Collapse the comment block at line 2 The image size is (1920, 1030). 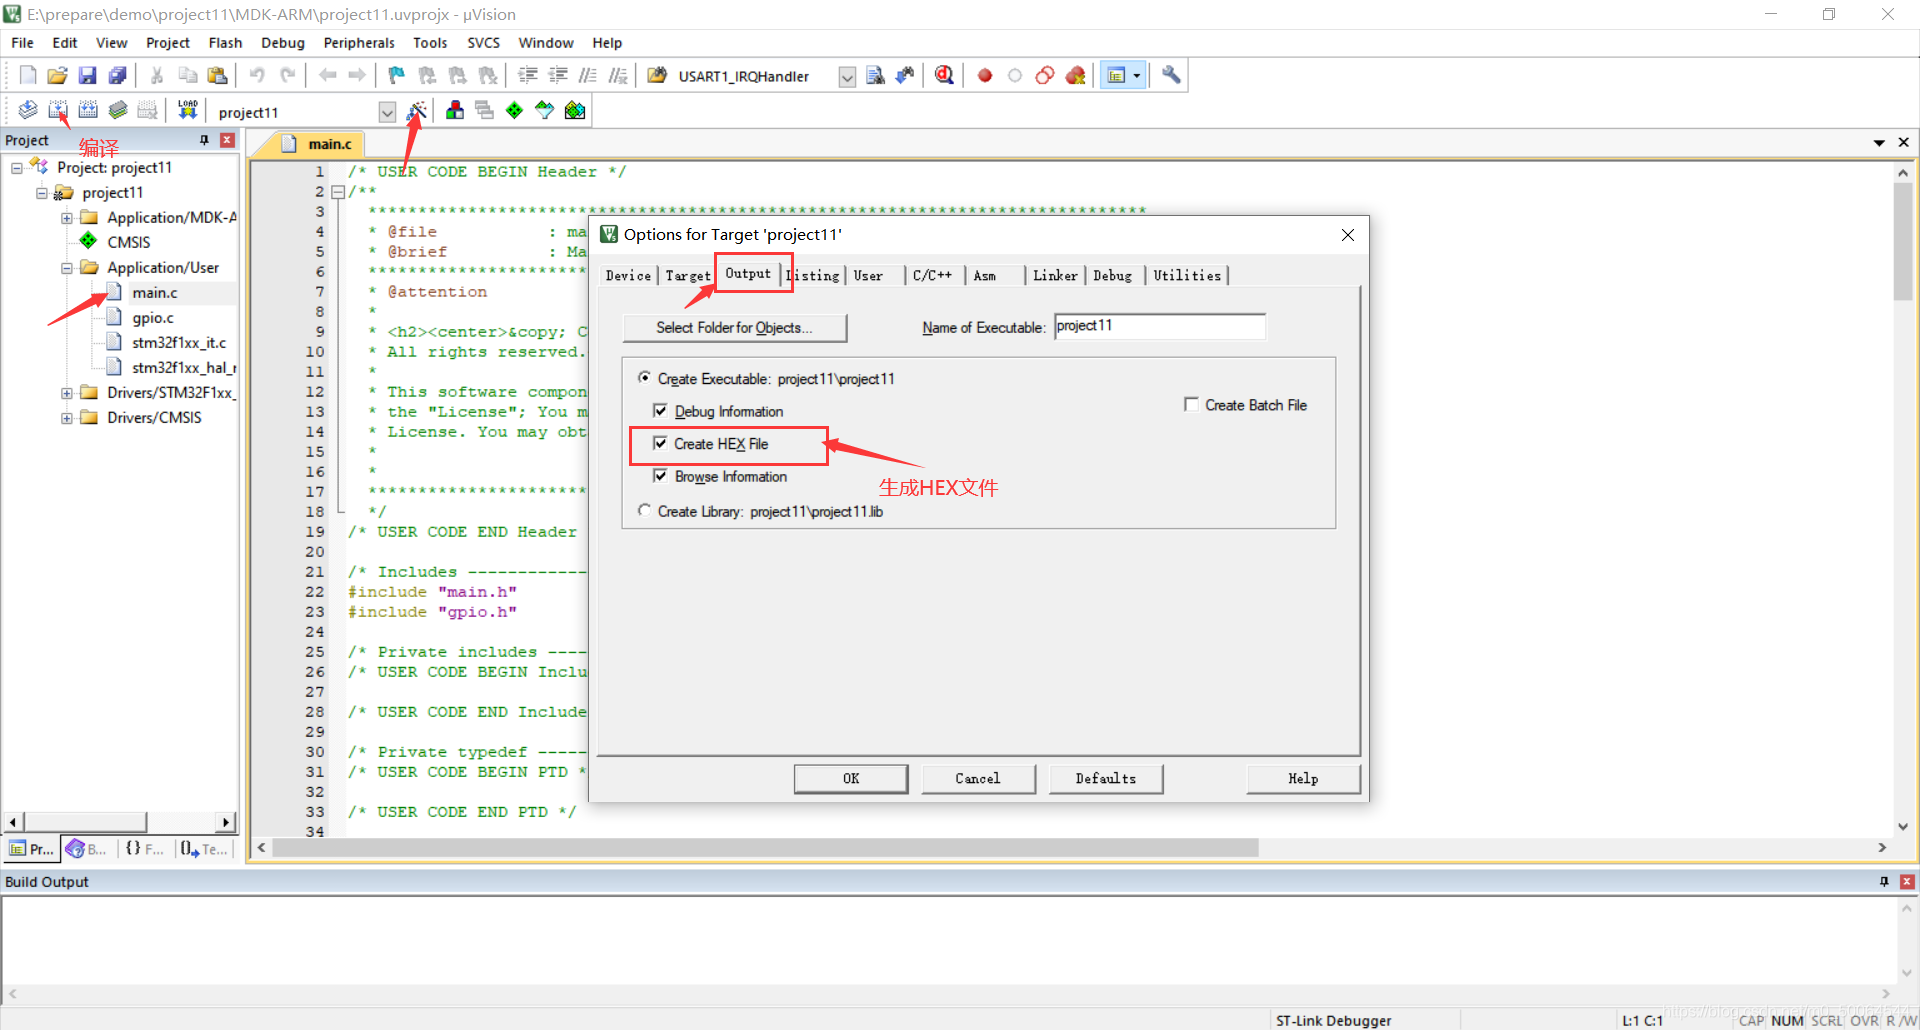tap(338, 191)
